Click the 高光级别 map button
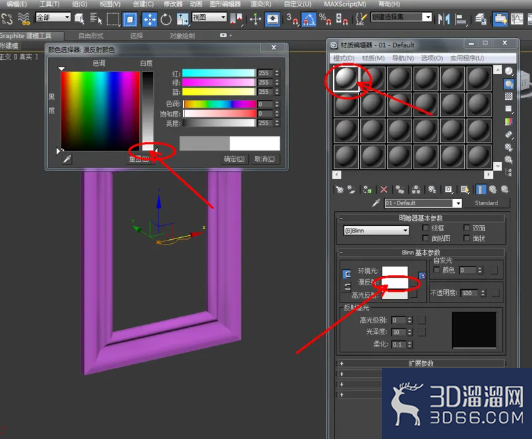 (422, 320)
